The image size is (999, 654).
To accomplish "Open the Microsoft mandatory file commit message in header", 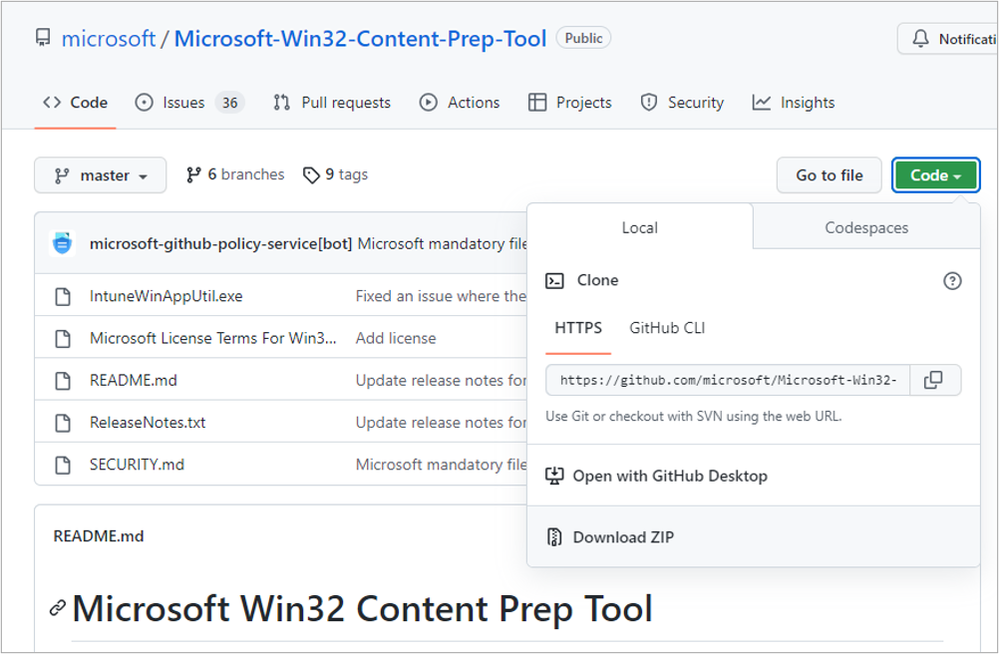I will click(442, 244).
